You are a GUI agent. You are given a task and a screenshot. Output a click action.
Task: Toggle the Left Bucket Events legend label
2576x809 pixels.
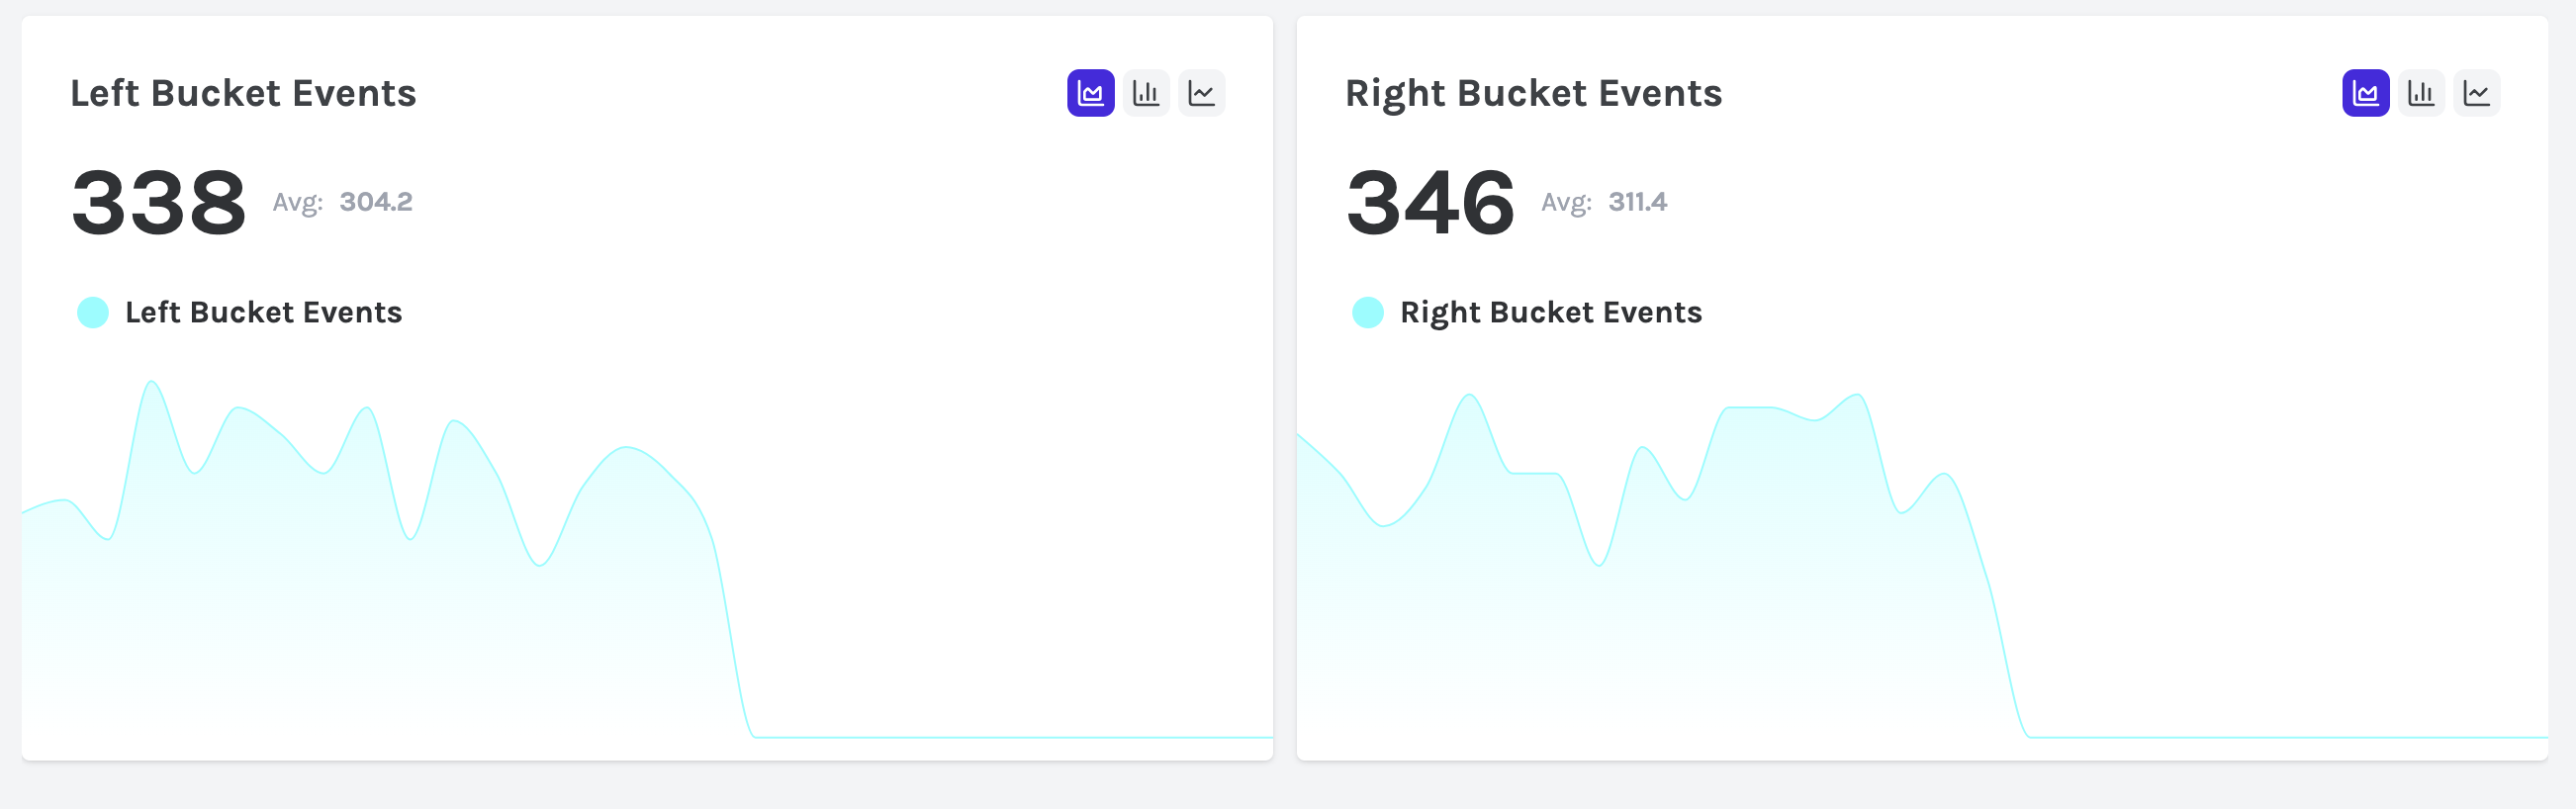point(263,312)
